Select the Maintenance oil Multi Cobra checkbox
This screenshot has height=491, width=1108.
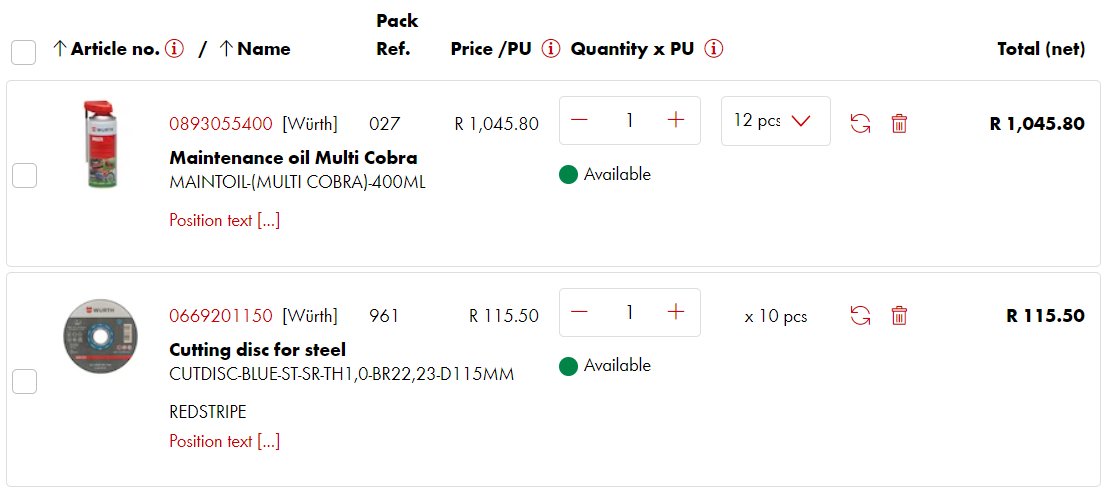[24, 176]
